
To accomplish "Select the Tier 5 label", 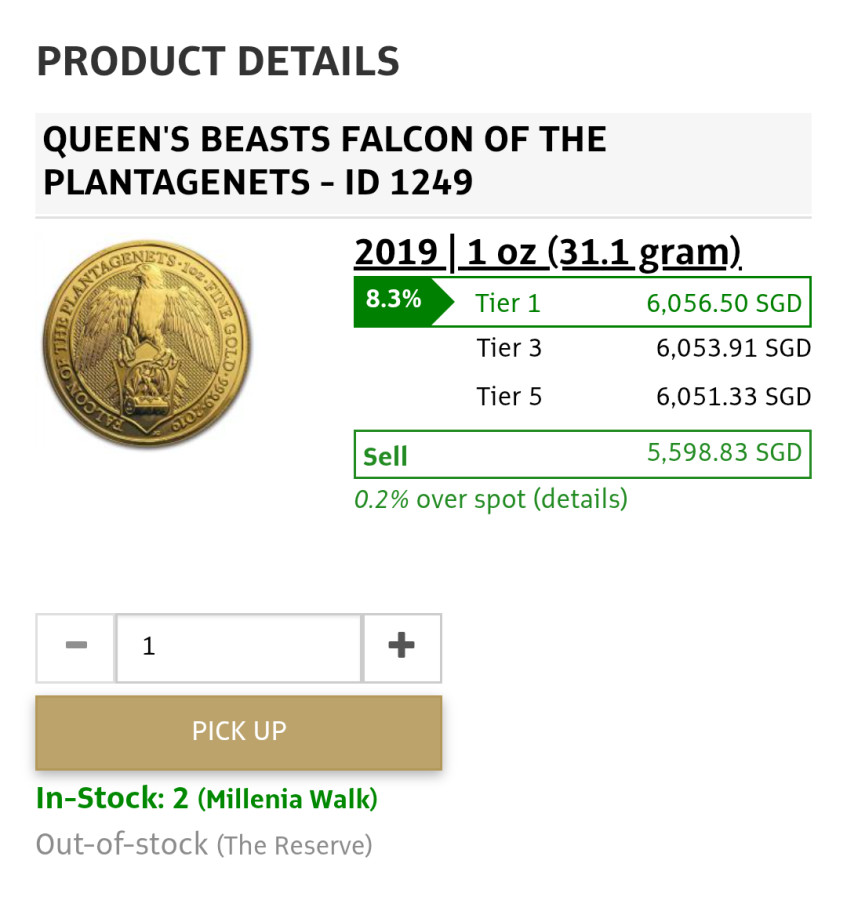I will [x=509, y=397].
